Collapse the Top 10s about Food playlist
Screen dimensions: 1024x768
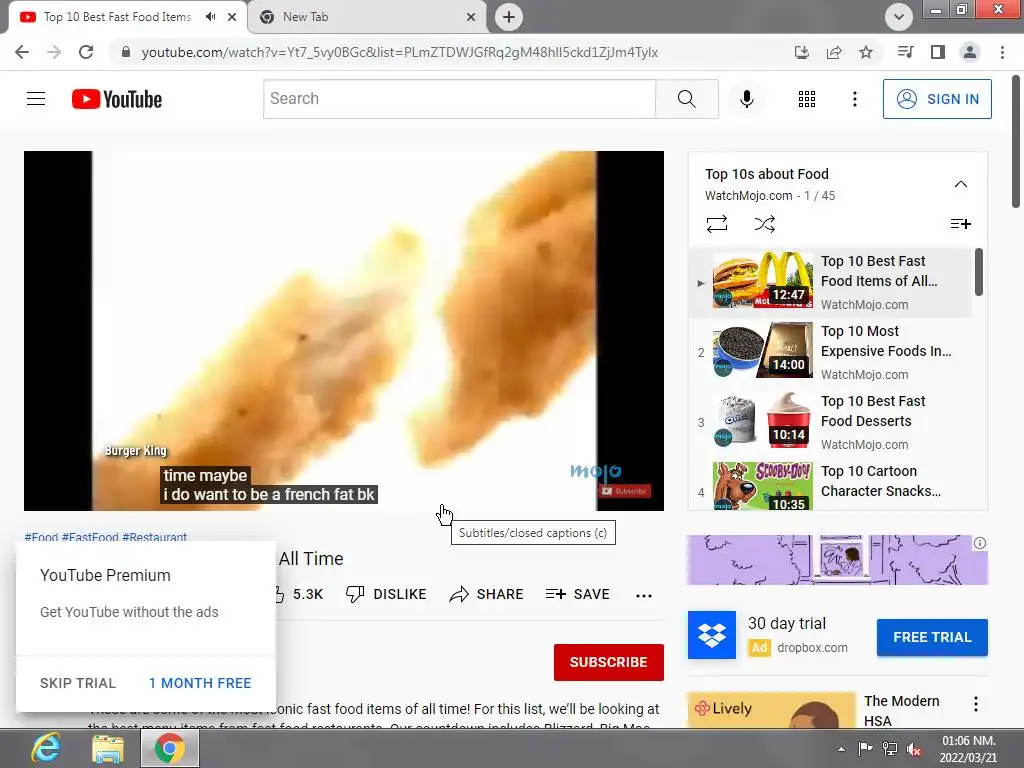[x=961, y=184]
